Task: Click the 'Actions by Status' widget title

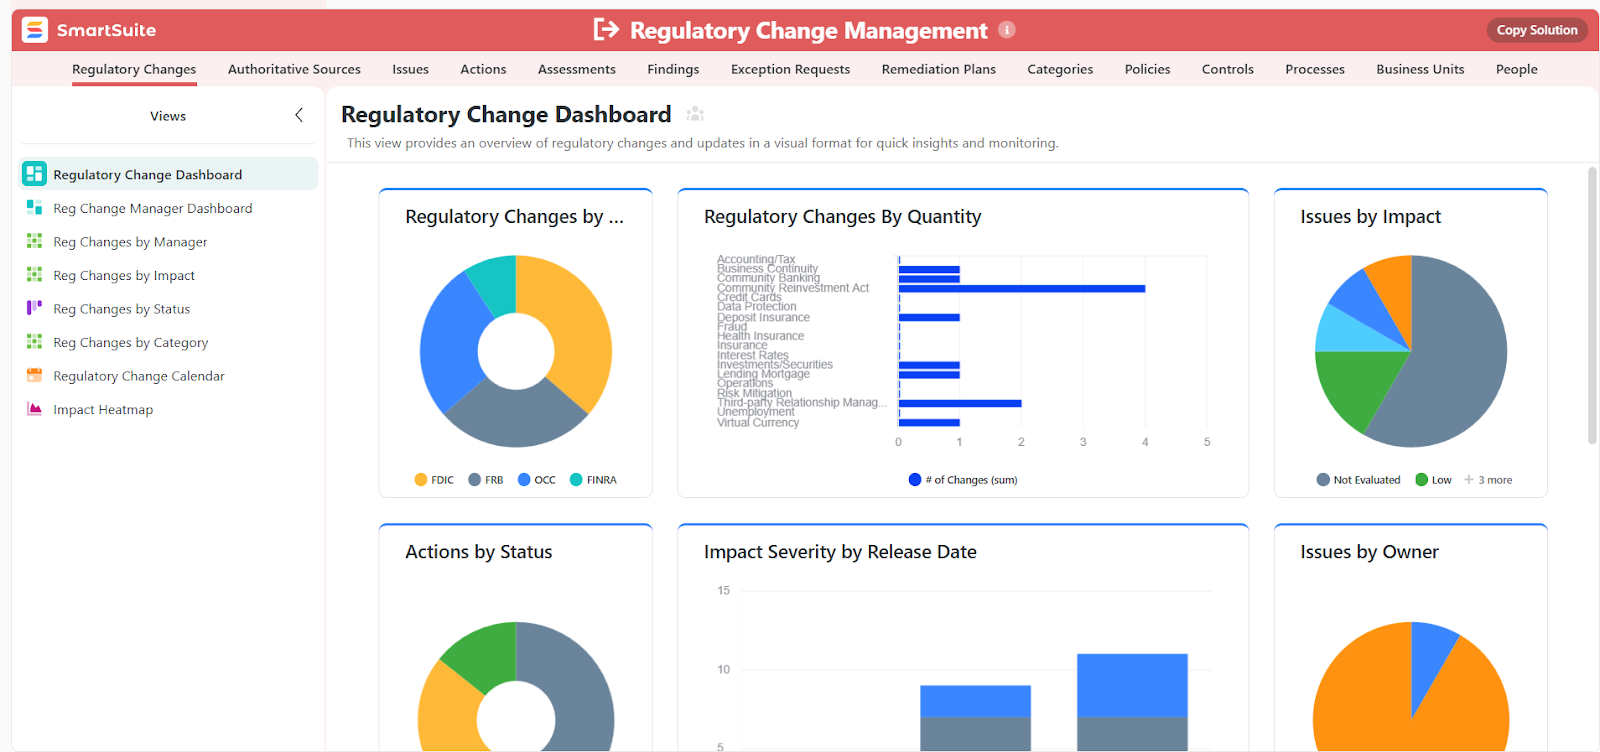Action: pos(478,552)
